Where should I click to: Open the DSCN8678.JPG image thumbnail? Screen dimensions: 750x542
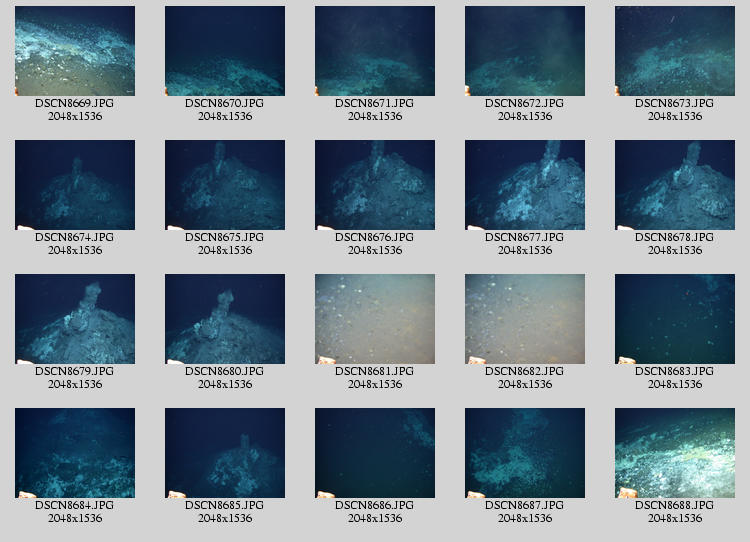click(x=675, y=185)
